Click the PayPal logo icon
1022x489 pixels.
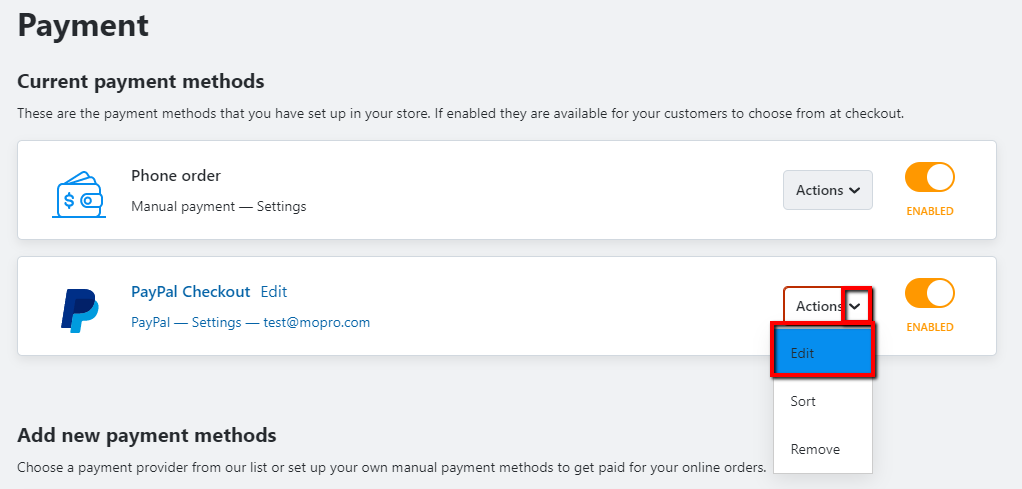point(80,310)
